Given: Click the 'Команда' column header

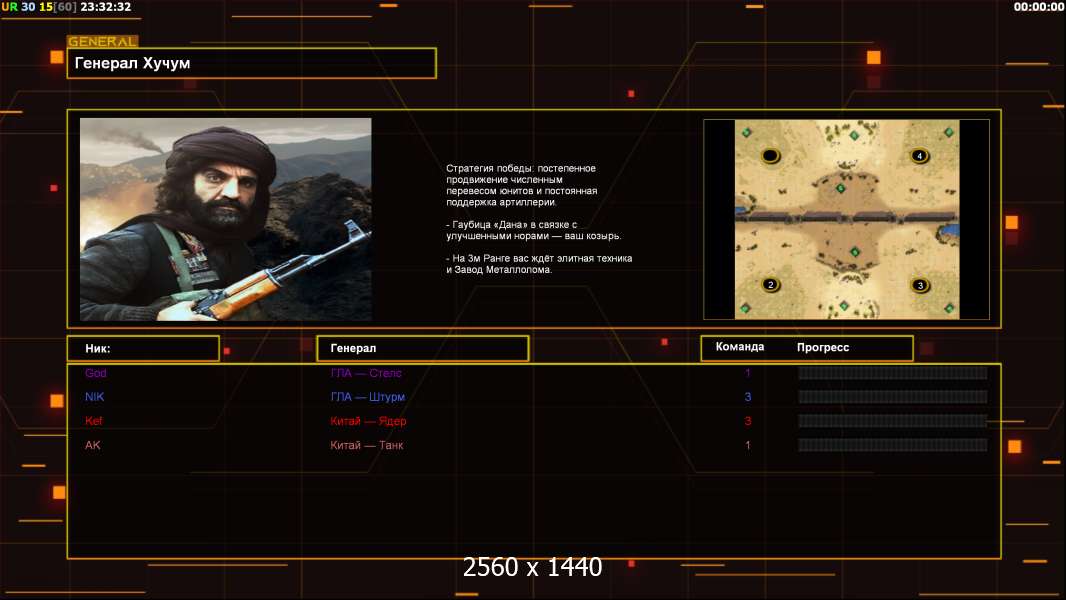Looking at the screenshot, I should [x=740, y=347].
